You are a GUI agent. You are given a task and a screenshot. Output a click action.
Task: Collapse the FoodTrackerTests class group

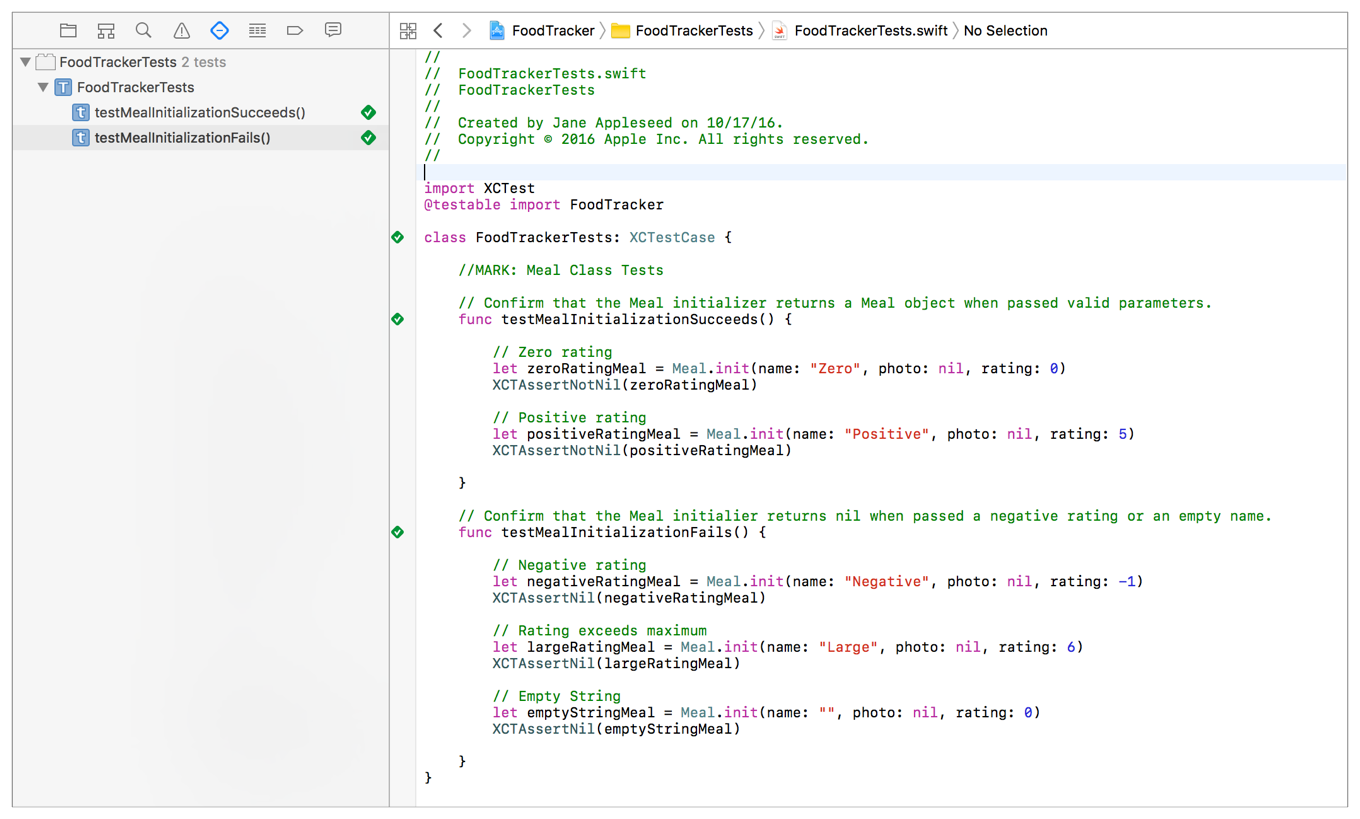point(43,87)
